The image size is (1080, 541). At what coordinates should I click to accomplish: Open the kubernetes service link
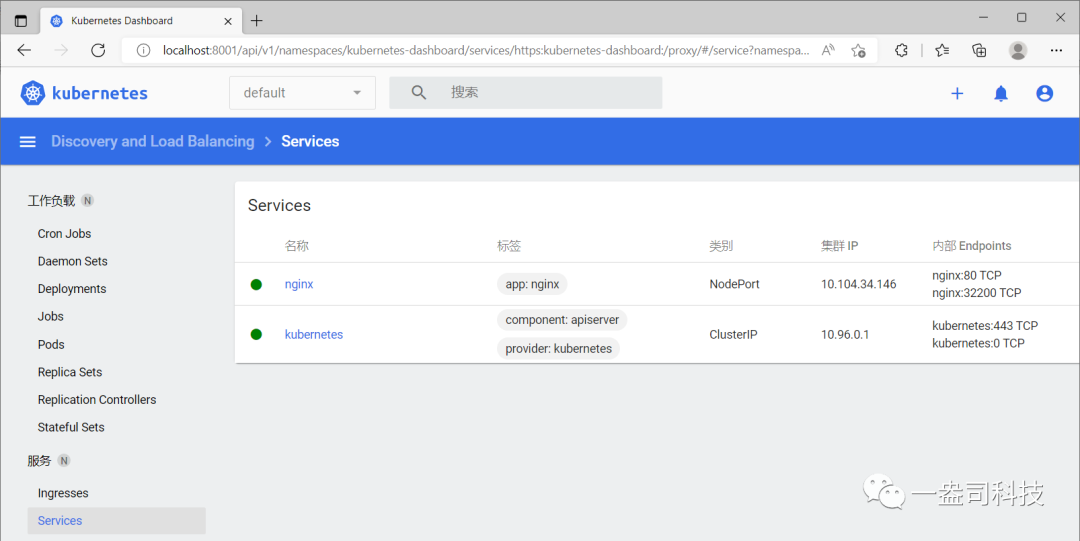pyautogui.click(x=314, y=334)
